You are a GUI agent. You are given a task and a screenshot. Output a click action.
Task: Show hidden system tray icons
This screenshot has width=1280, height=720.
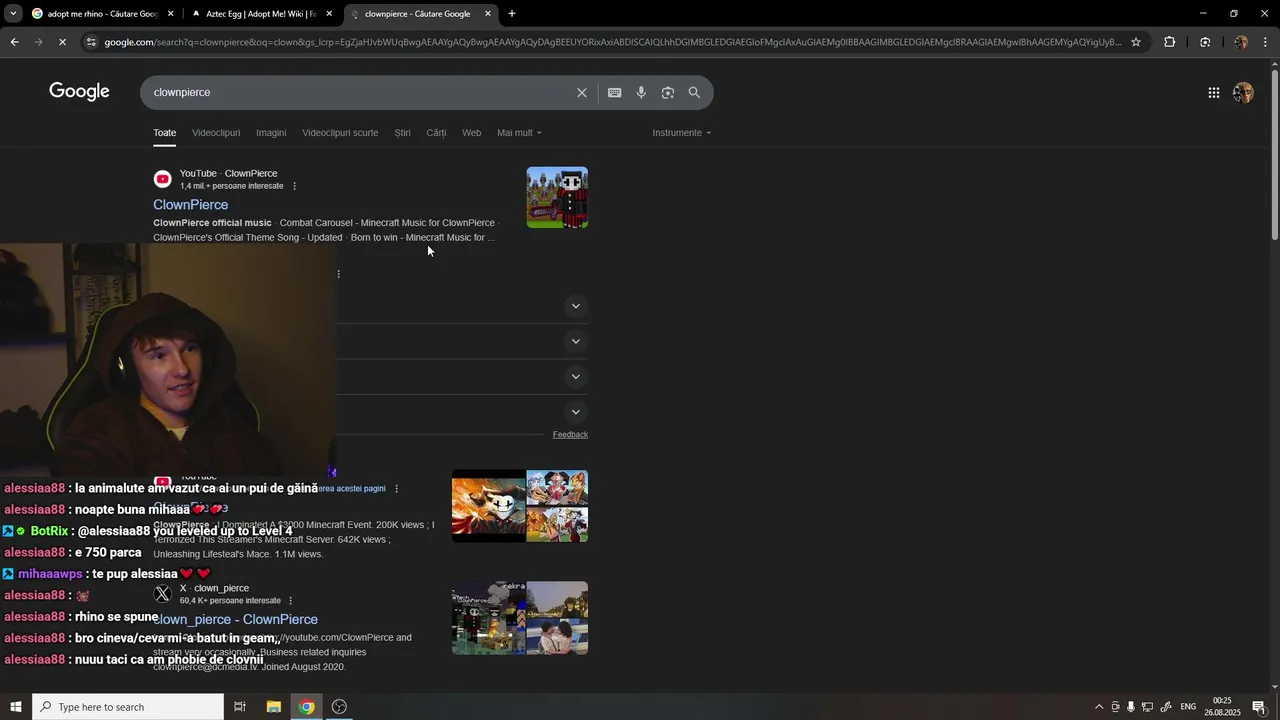[x=1099, y=707]
